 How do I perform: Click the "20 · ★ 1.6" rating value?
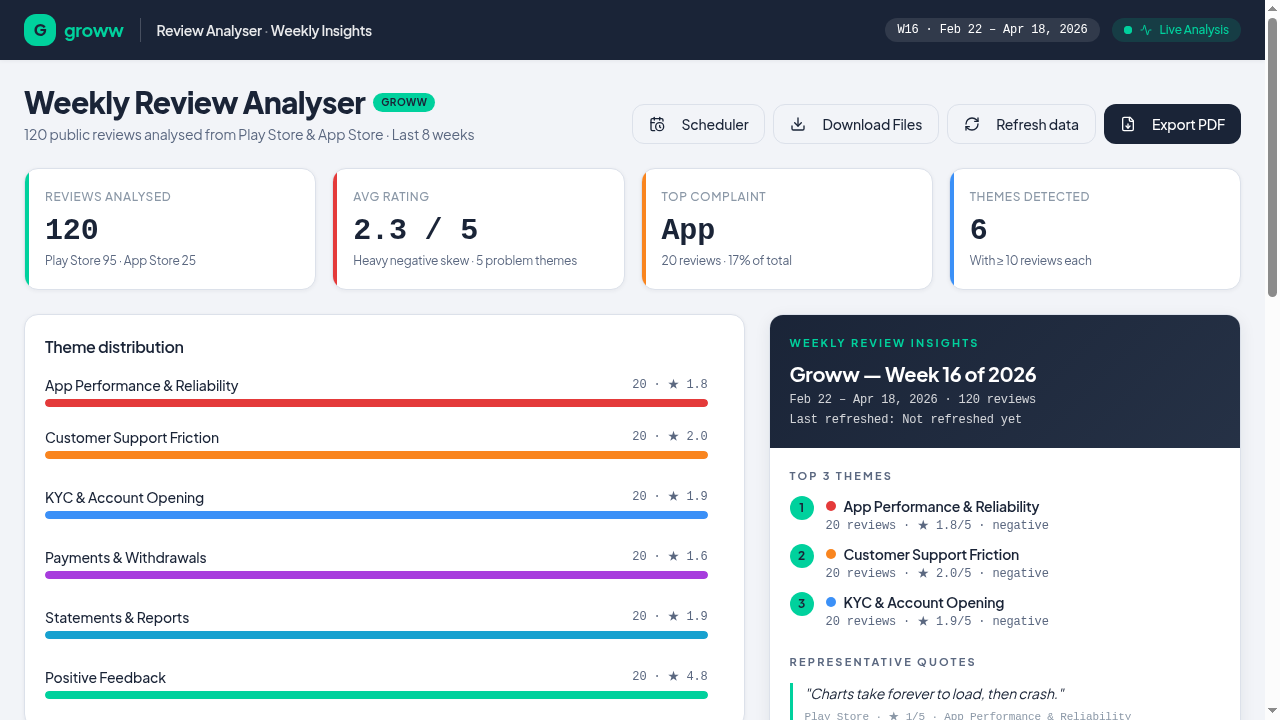pos(670,556)
